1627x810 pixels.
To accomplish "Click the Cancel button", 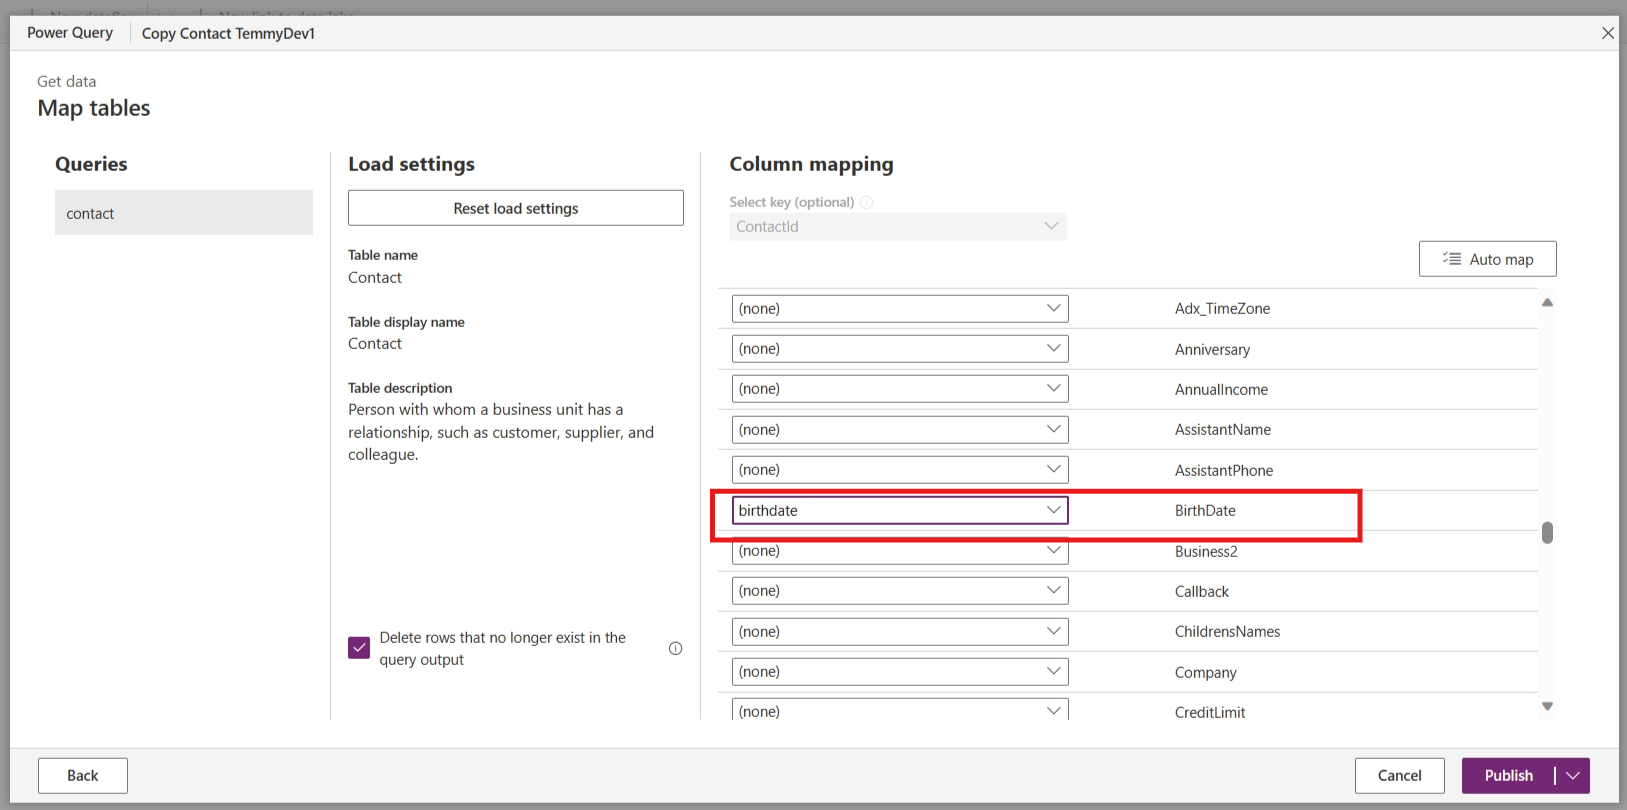I will [1399, 776].
